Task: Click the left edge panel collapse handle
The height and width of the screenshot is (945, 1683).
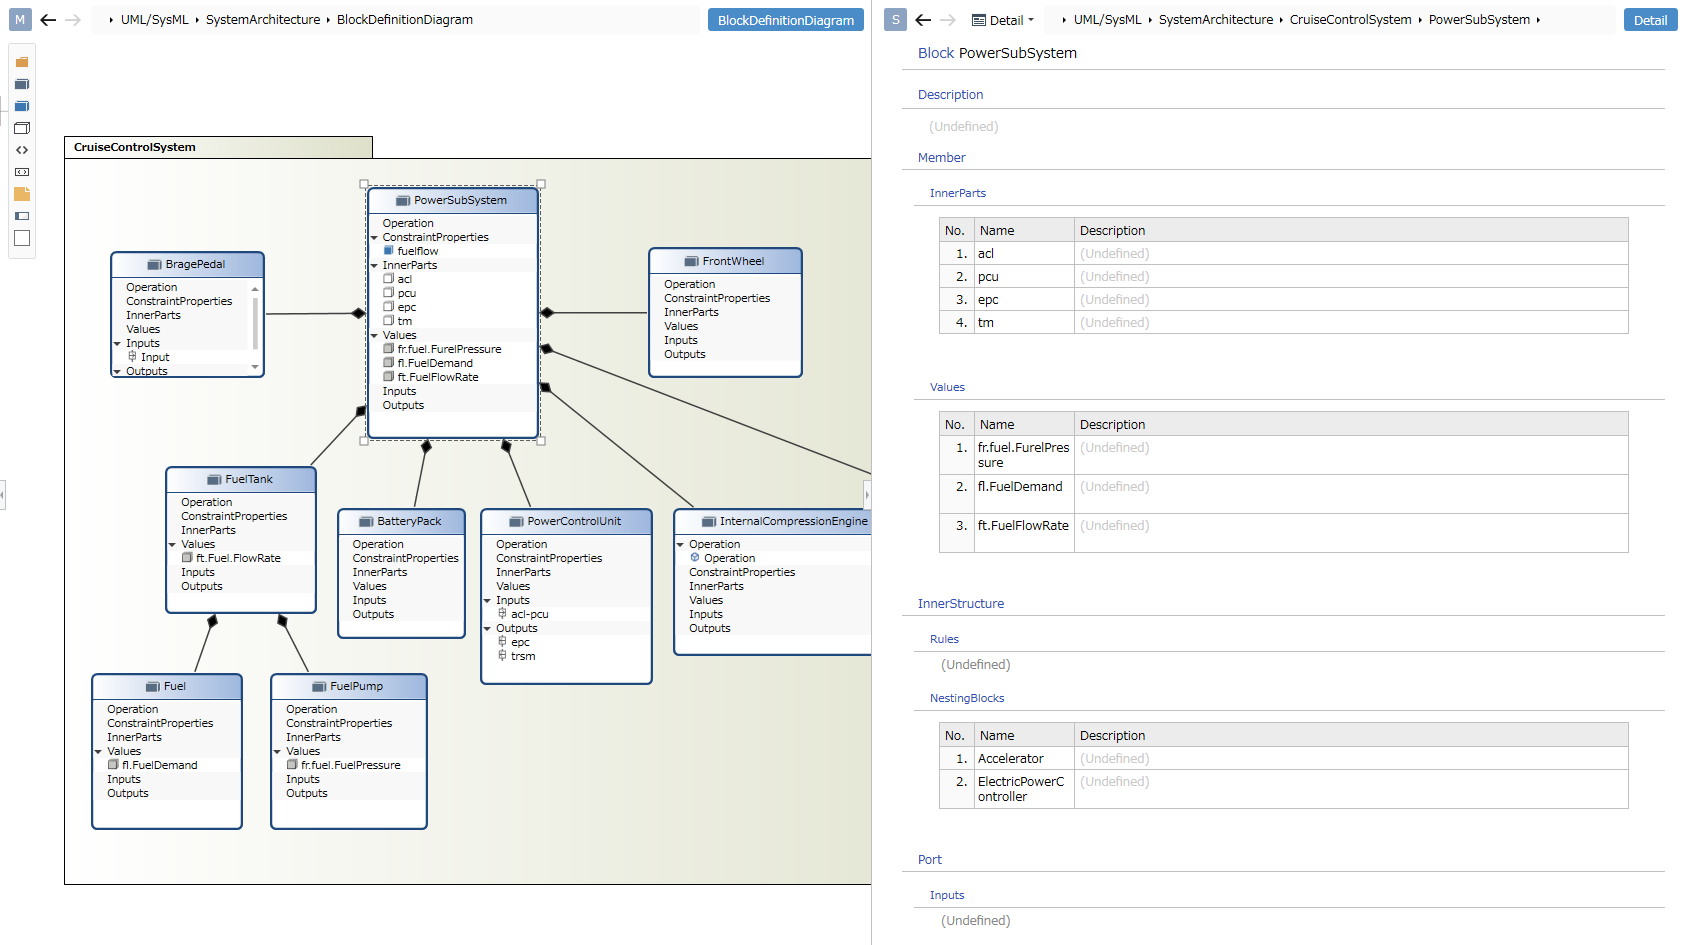Action: coord(3,494)
